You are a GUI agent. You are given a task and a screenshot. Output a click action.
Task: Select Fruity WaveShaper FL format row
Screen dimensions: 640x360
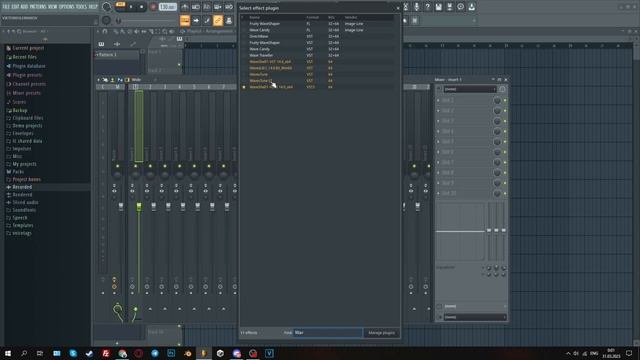coord(318,24)
